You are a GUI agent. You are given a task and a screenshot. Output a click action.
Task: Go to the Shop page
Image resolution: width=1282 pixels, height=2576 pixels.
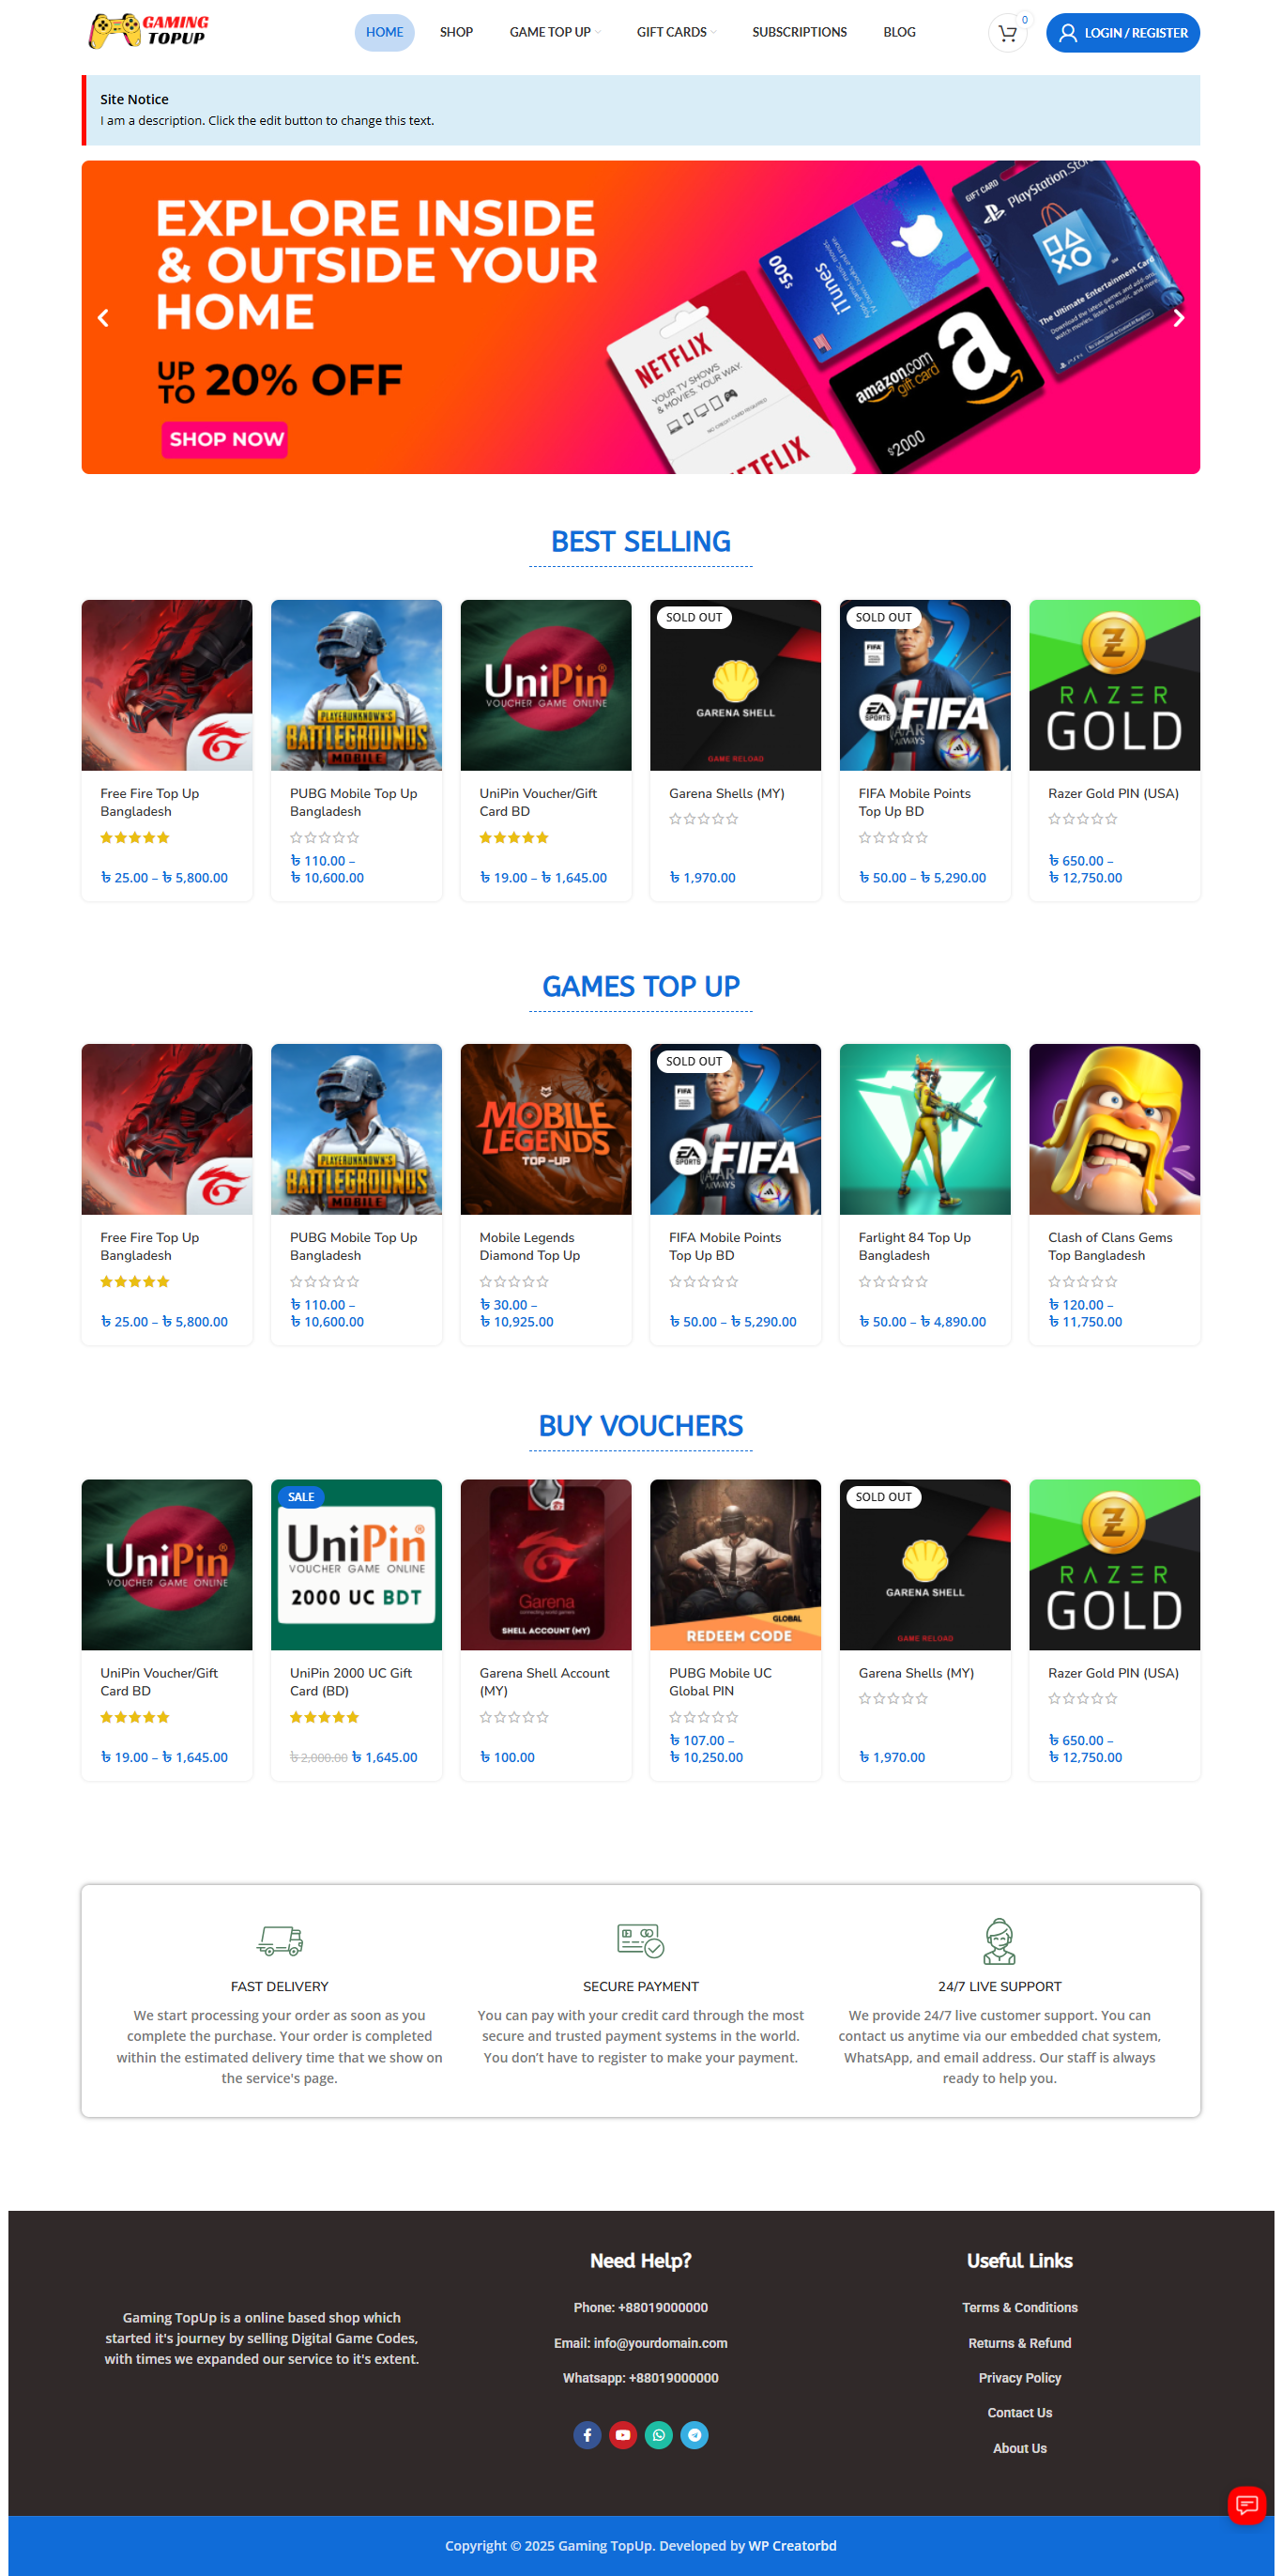pyautogui.click(x=456, y=33)
